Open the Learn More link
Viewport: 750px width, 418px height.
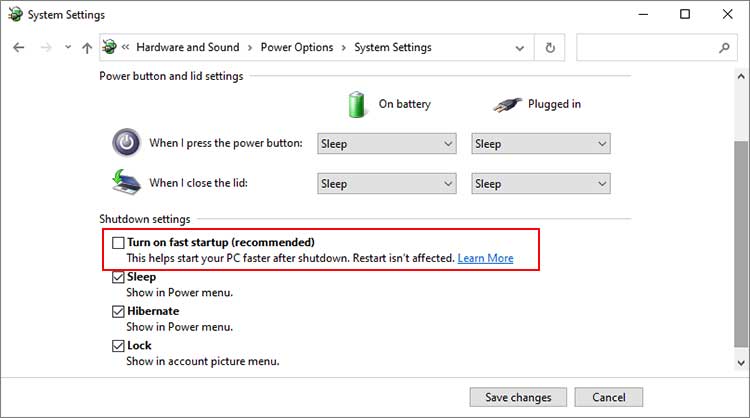coord(485,258)
